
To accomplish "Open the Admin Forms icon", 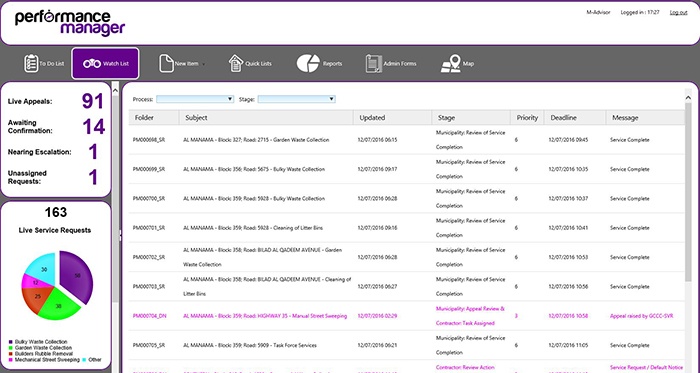I will [x=374, y=63].
